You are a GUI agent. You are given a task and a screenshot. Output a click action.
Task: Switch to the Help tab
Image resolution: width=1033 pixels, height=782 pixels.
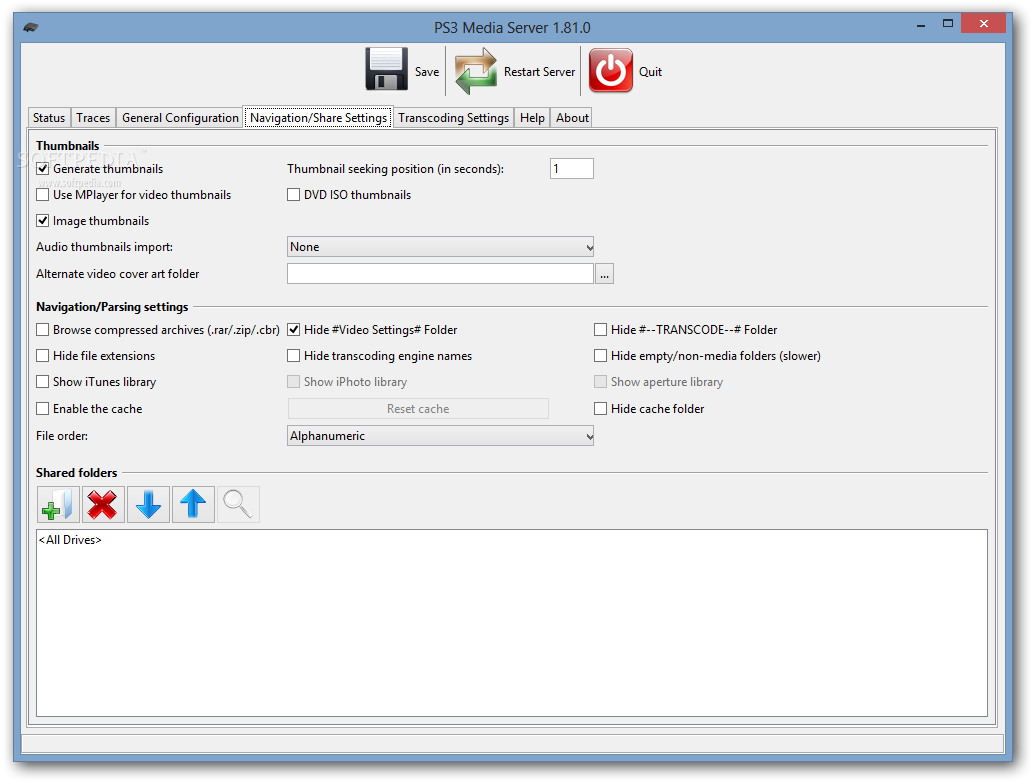pyautogui.click(x=532, y=117)
